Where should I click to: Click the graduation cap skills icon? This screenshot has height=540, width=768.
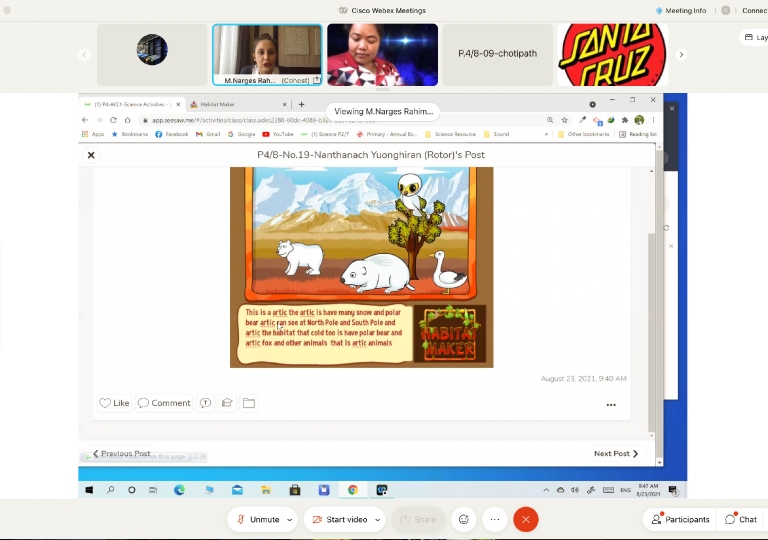[x=227, y=403]
